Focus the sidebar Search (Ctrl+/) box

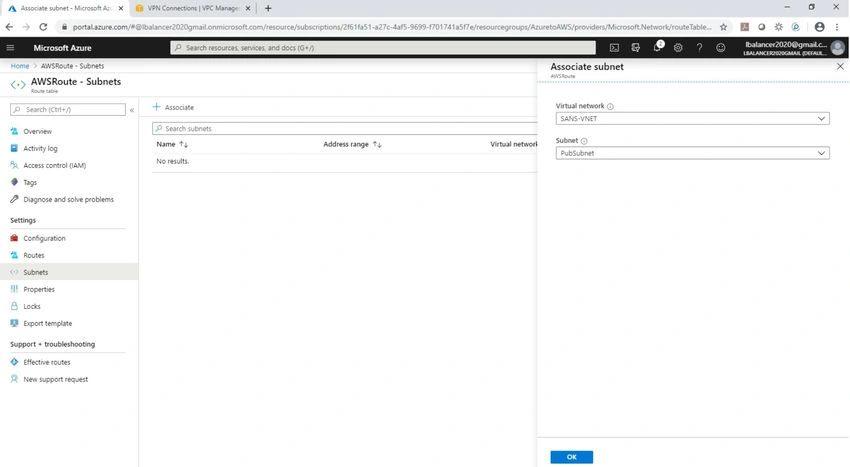tap(68, 110)
